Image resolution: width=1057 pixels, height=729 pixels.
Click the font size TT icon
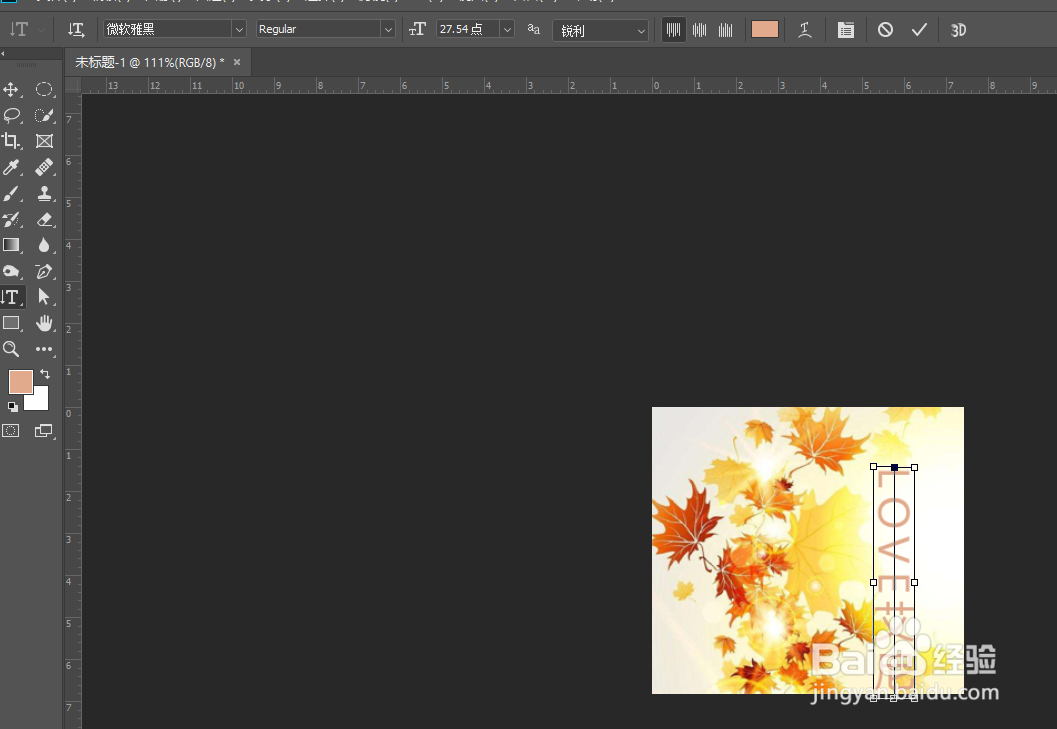(x=417, y=29)
